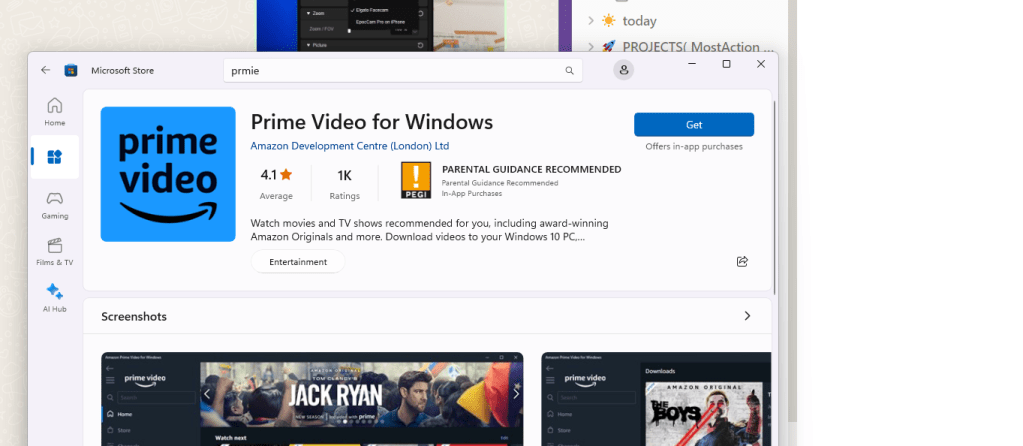The height and width of the screenshot is (446, 1023).
Task: Click the Entertainment category tag
Action: click(x=298, y=261)
